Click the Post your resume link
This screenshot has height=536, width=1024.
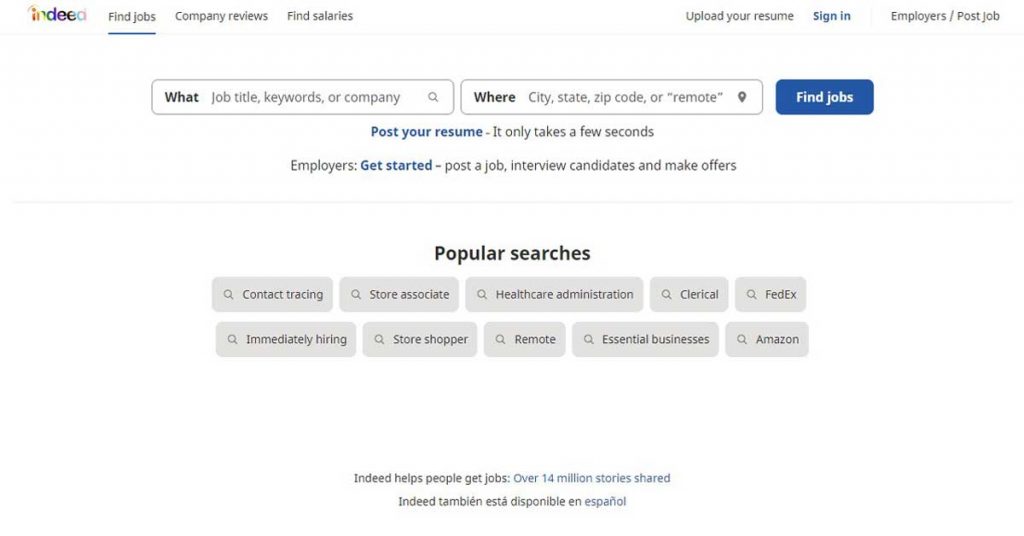pos(426,132)
